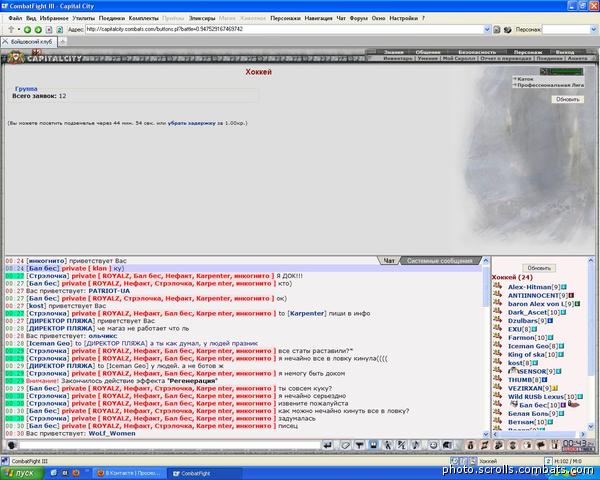Open the Настройки menu
600x480 pixels.
pyautogui.click(x=403, y=18)
